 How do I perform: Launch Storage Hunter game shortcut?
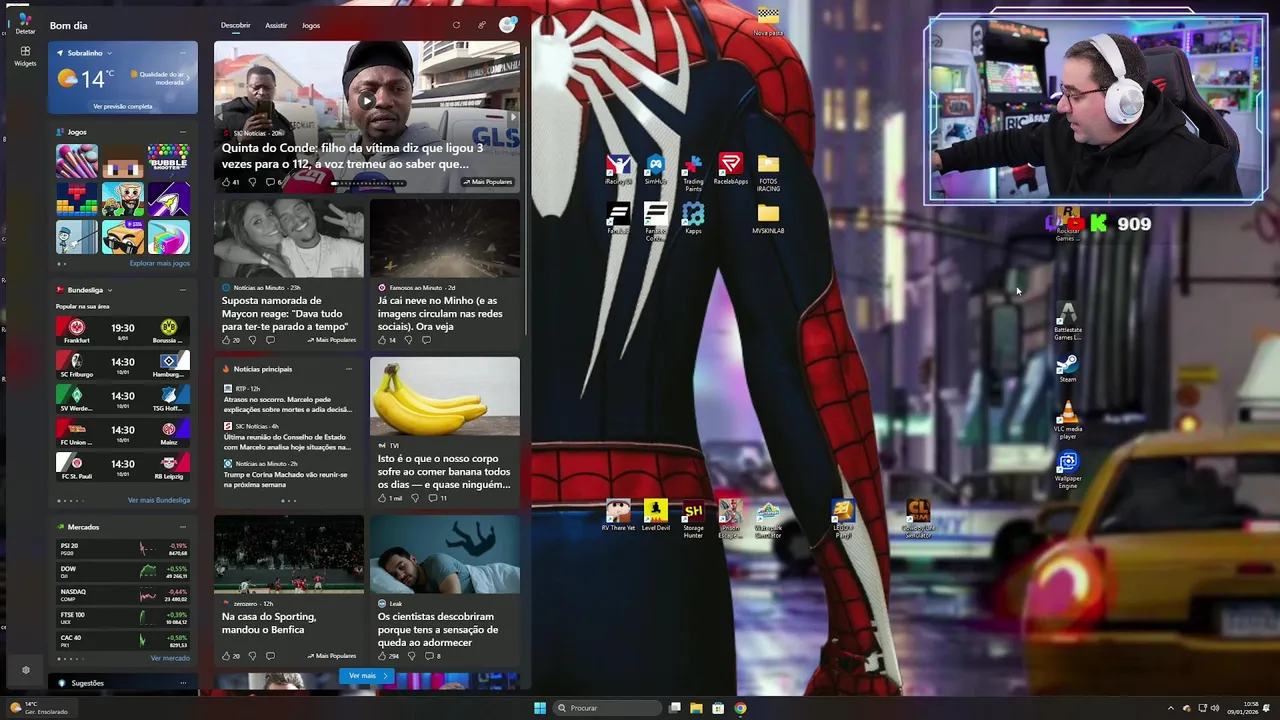(x=693, y=520)
